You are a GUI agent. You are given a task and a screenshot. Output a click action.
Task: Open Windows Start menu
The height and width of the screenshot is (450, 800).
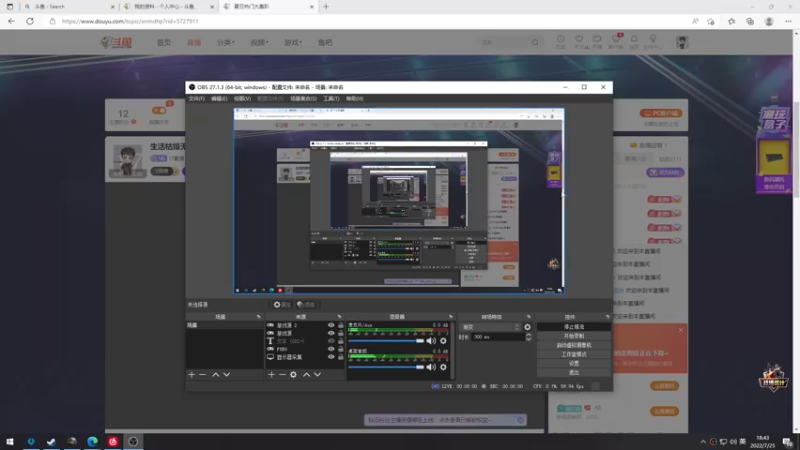coord(10,442)
